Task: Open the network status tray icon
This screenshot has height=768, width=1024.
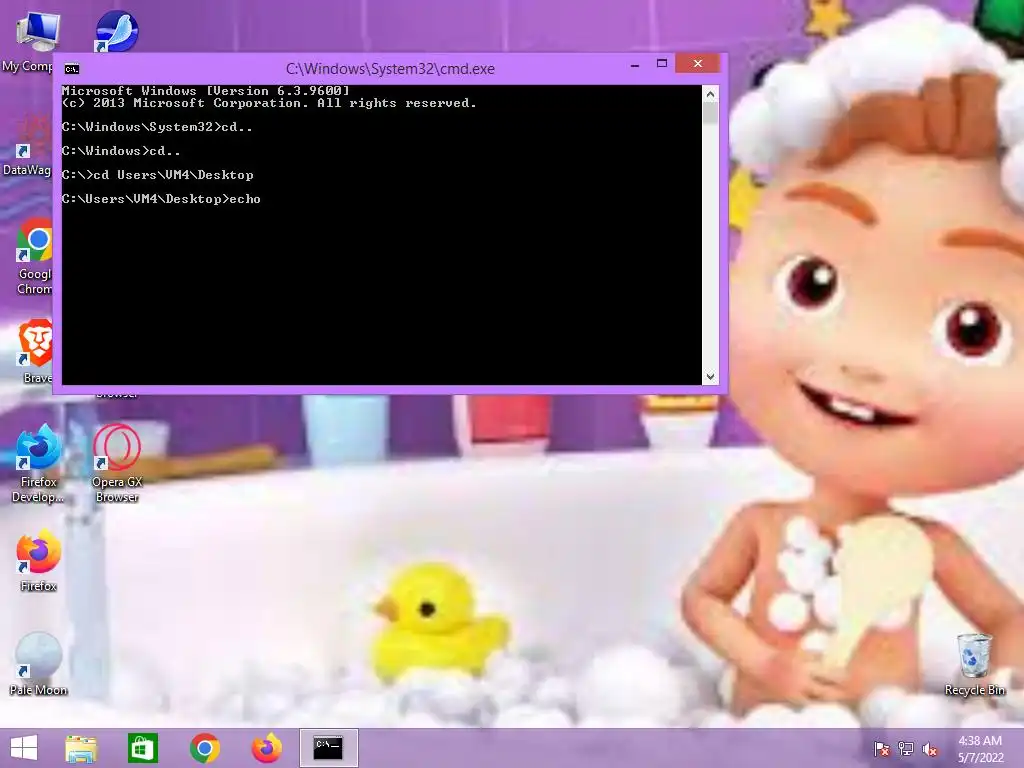Action: 906,749
